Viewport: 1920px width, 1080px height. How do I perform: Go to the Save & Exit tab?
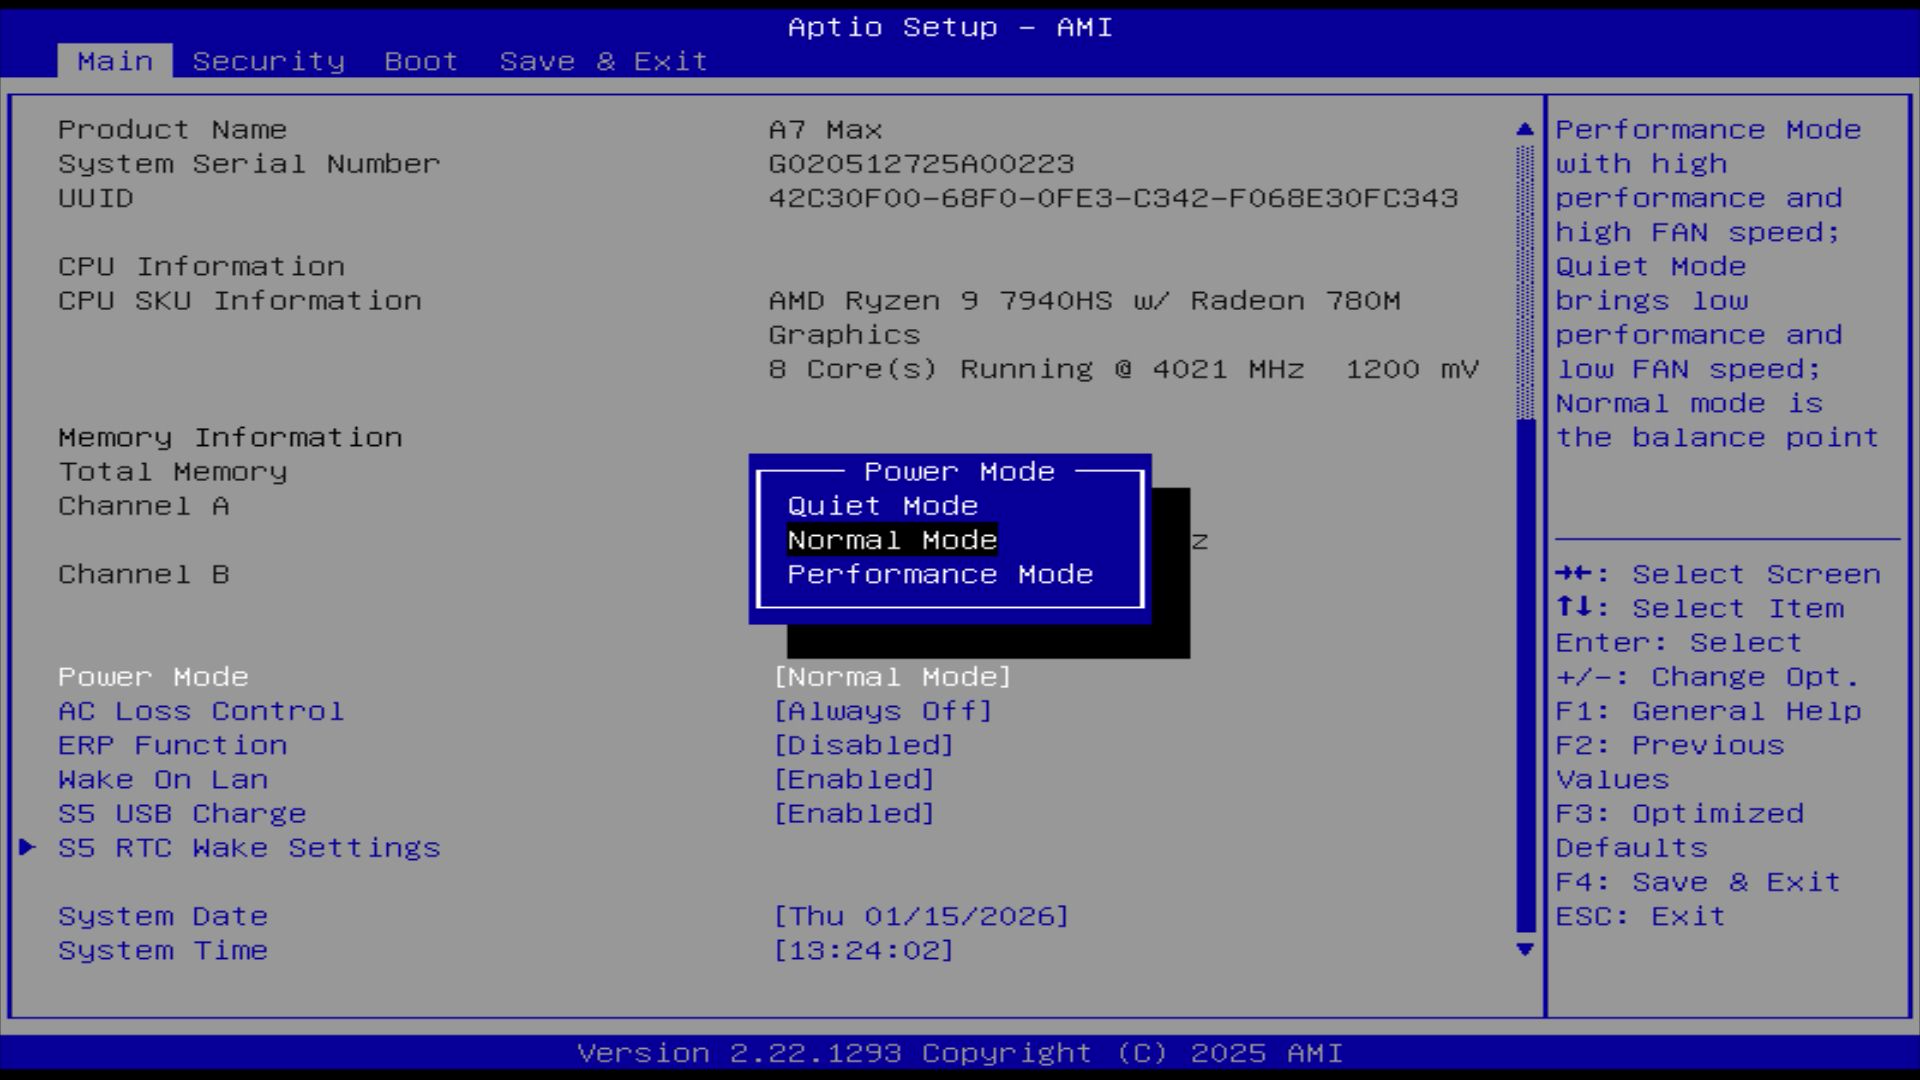603,61
